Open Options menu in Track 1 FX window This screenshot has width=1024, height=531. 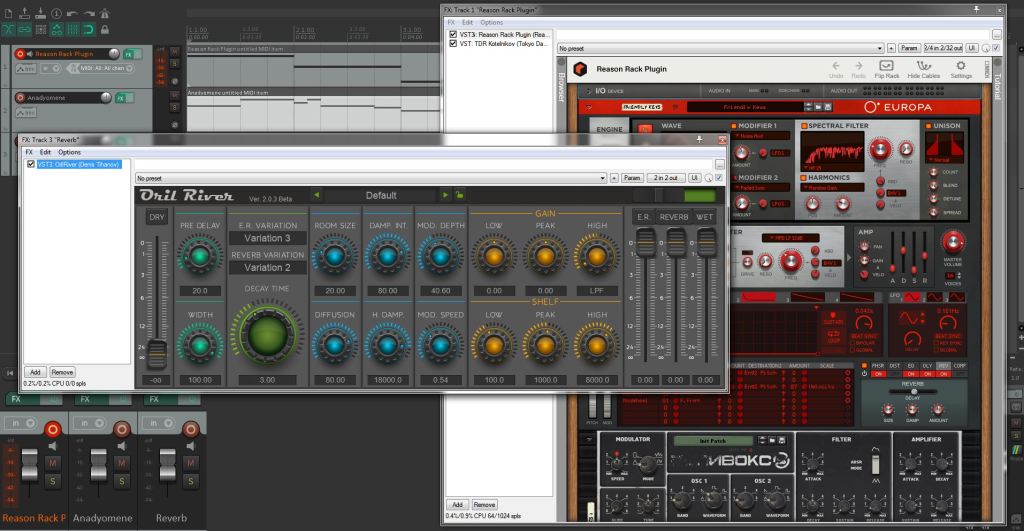coord(491,22)
